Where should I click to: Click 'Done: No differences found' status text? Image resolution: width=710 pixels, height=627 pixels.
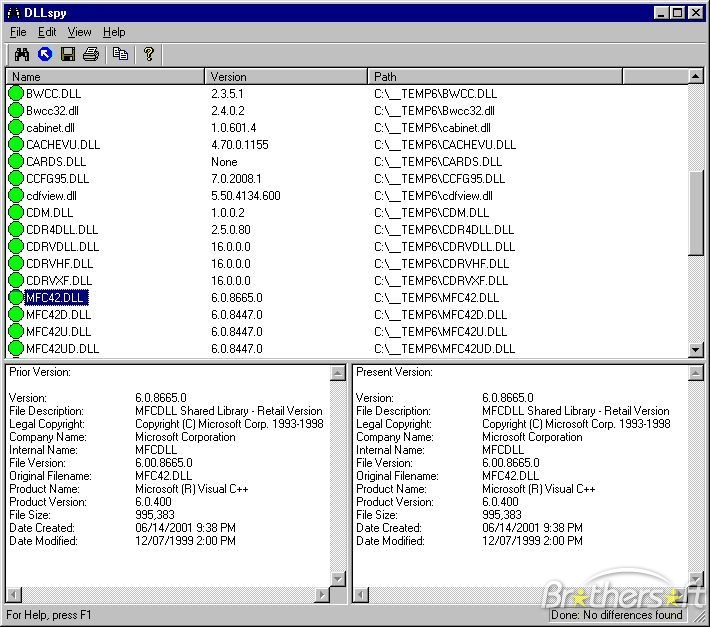617,615
